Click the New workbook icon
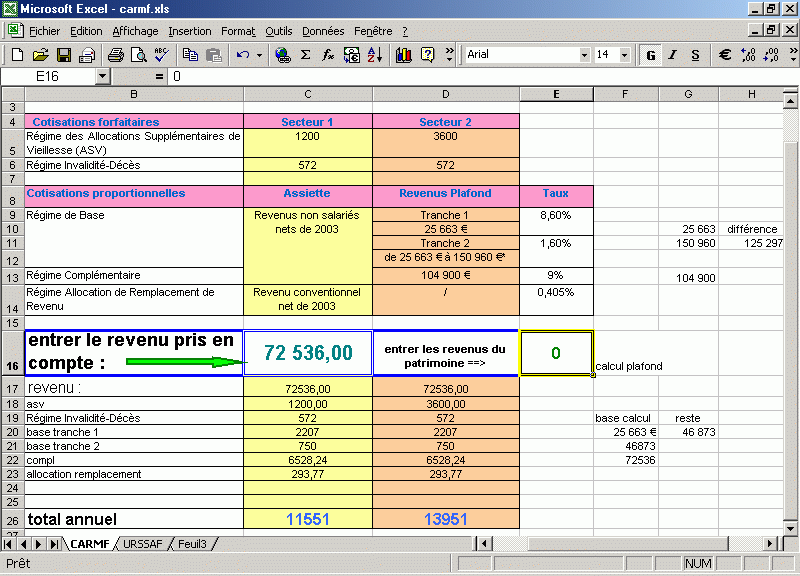The height and width of the screenshot is (576, 800). point(17,55)
